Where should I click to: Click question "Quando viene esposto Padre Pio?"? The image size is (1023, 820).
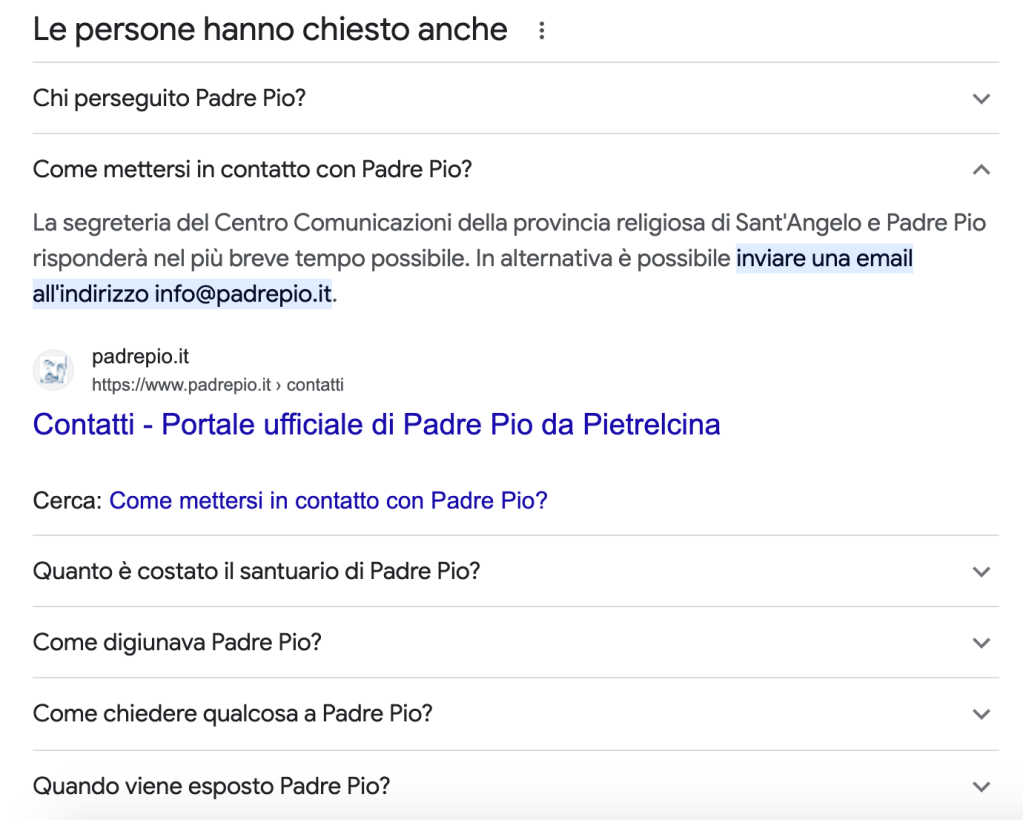pos(211,786)
